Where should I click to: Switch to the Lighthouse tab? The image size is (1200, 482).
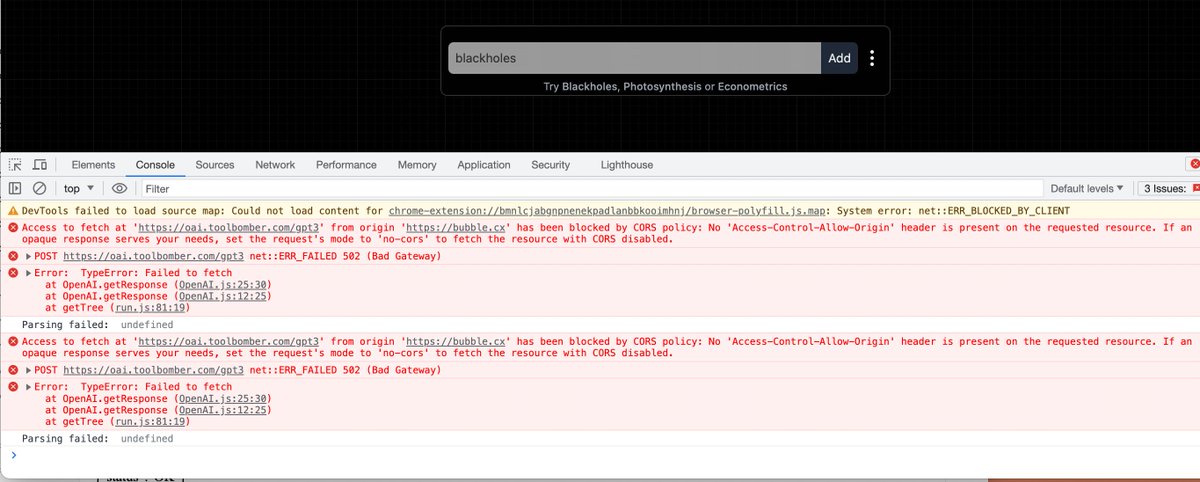click(627, 165)
